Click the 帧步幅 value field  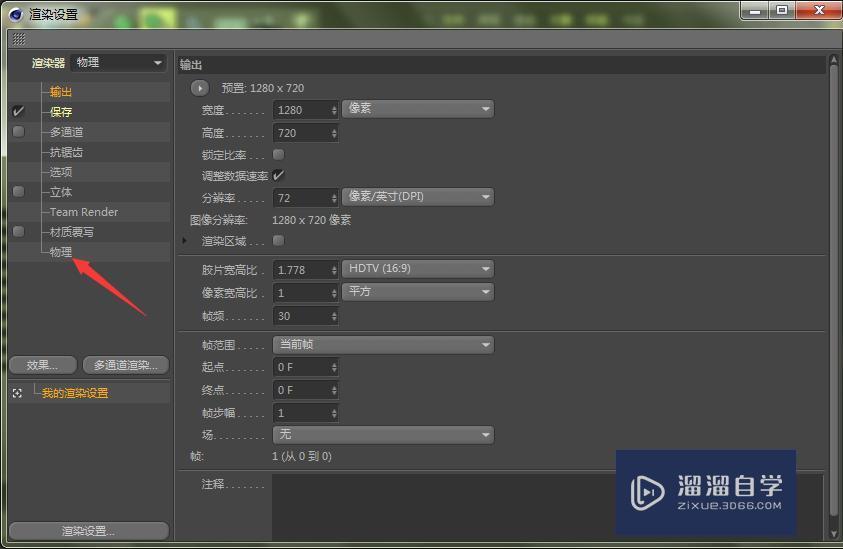[x=301, y=413]
